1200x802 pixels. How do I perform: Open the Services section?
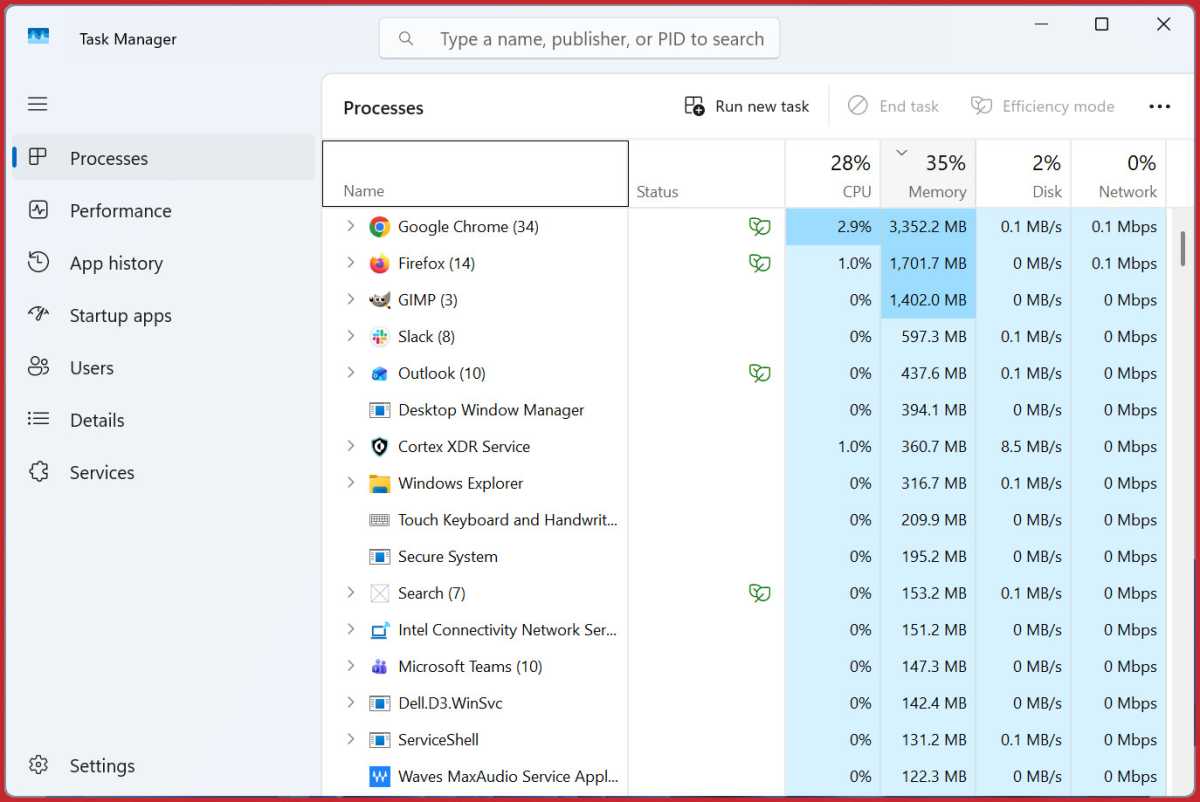click(x=101, y=472)
